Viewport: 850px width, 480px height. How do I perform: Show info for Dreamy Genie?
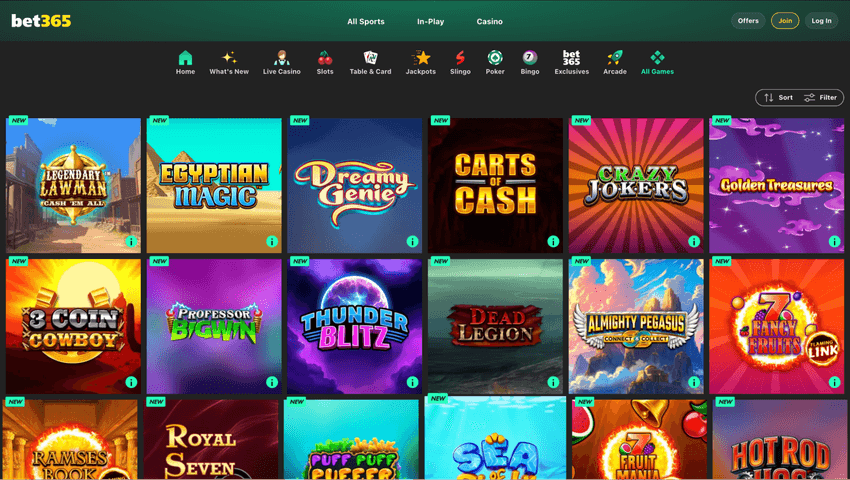pos(413,241)
